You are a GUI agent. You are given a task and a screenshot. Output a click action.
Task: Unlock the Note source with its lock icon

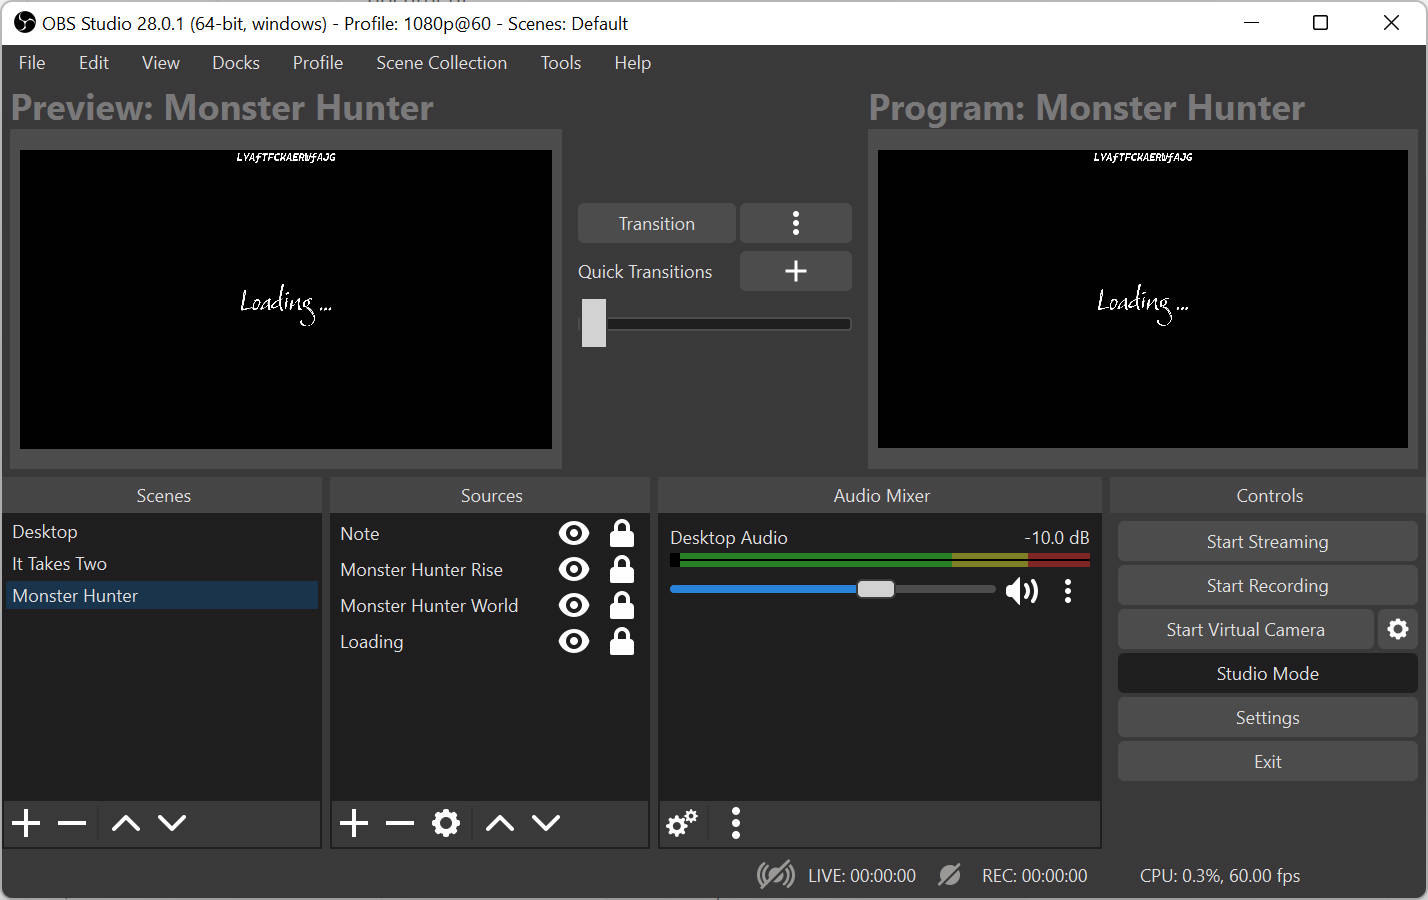(621, 533)
